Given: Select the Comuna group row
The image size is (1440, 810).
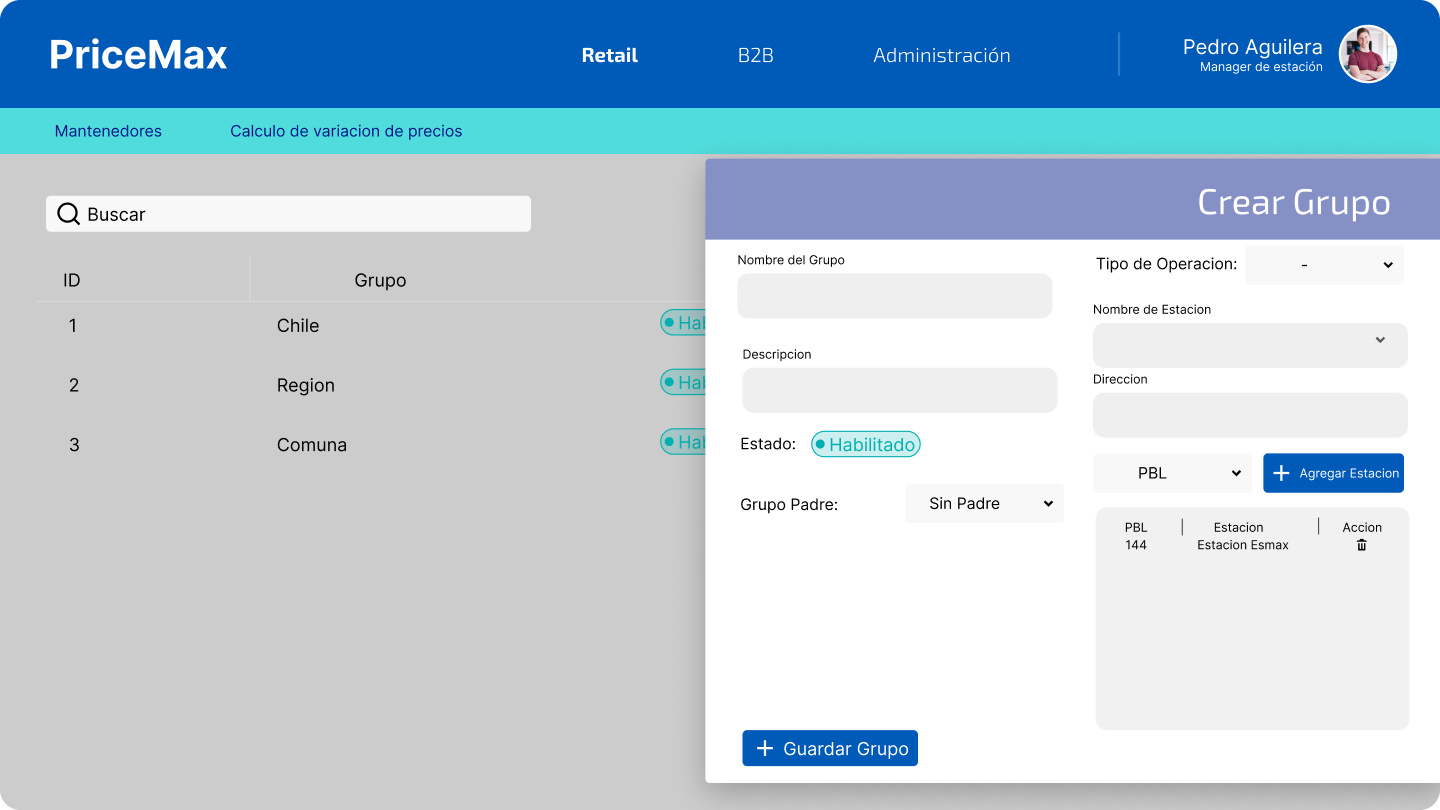Looking at the screenshot, I should coord(370,445).
